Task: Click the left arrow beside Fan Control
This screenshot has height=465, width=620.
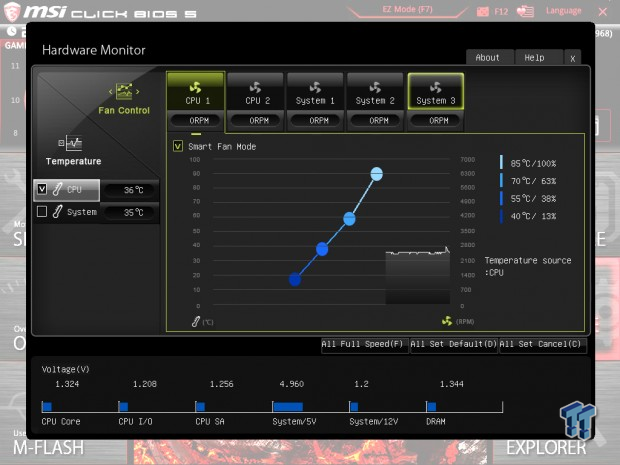Action: pyautogui.click(x=111, y=92)
